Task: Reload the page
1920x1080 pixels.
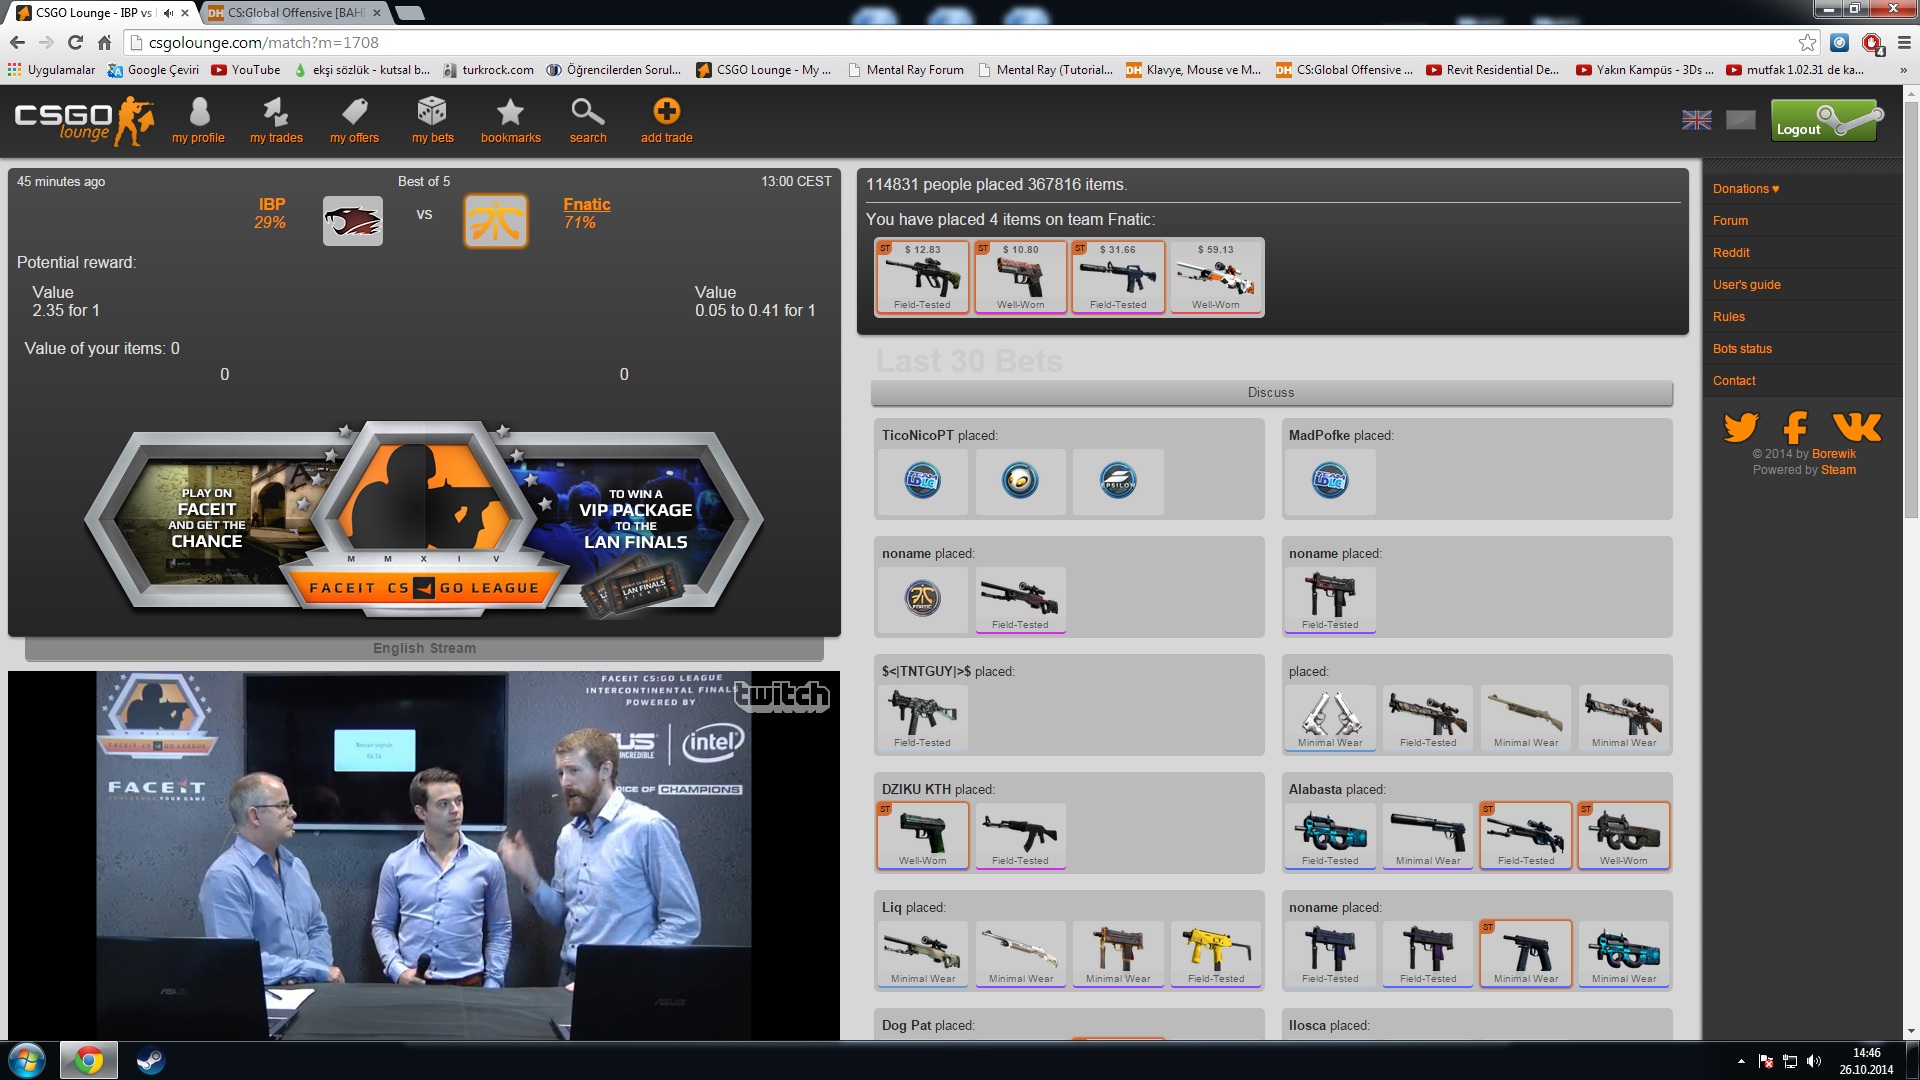Action: [75, 42]
